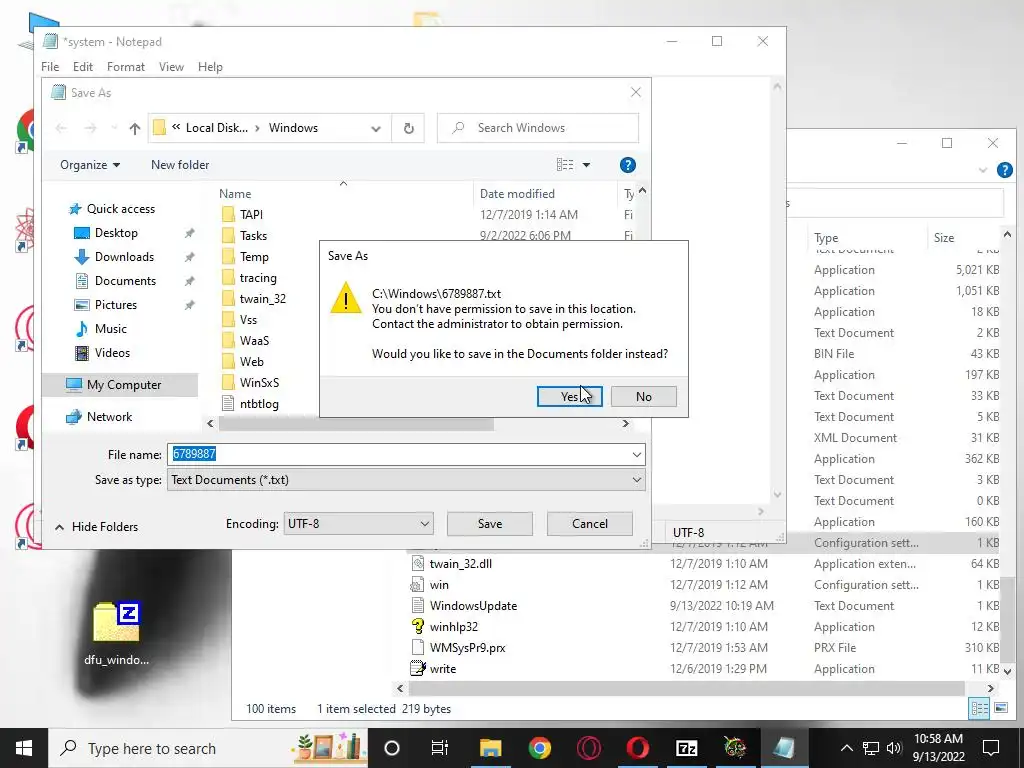Viewport: 1024px width, 768px height.
Task: Select Music in the navigation pane
Action: click(x=110, y=328)
